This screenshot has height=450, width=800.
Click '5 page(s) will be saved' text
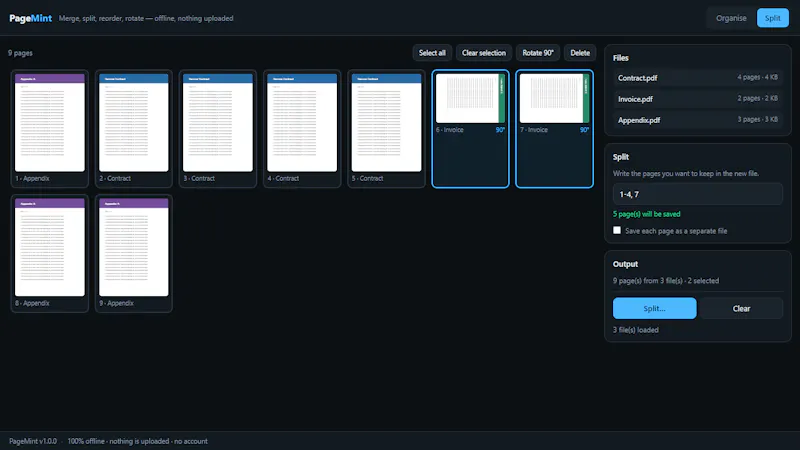click(x=646, y=214)
